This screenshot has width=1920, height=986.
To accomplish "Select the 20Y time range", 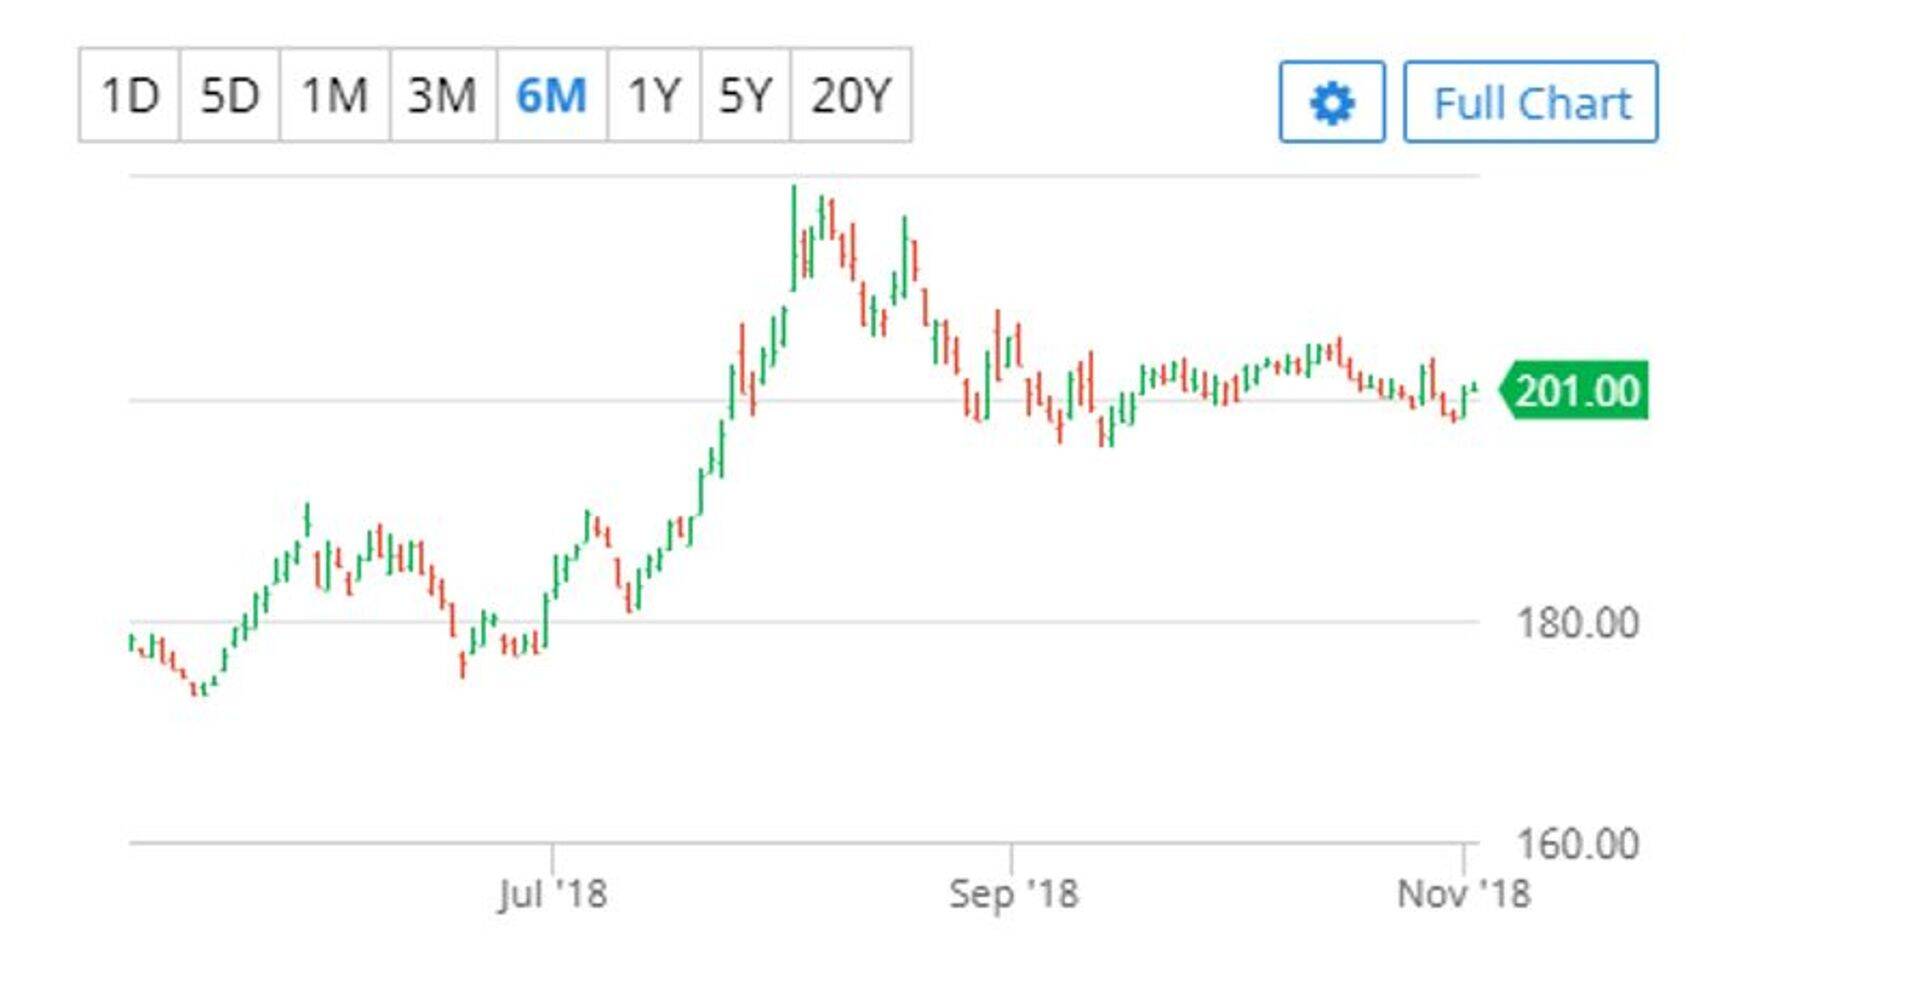I will click(x=850, y=95).
